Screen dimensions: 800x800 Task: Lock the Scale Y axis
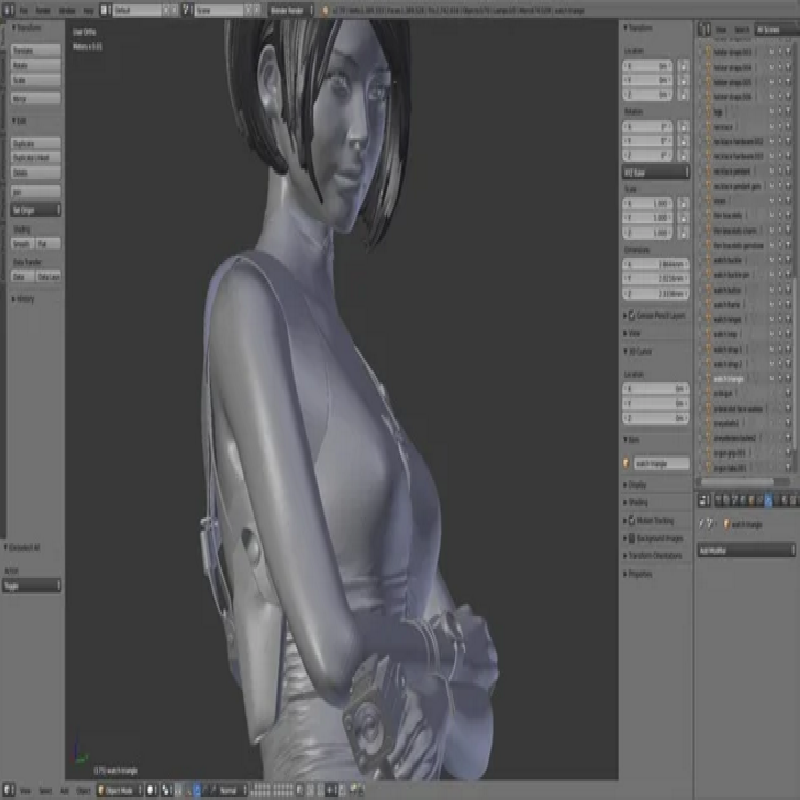pos(684,218)
